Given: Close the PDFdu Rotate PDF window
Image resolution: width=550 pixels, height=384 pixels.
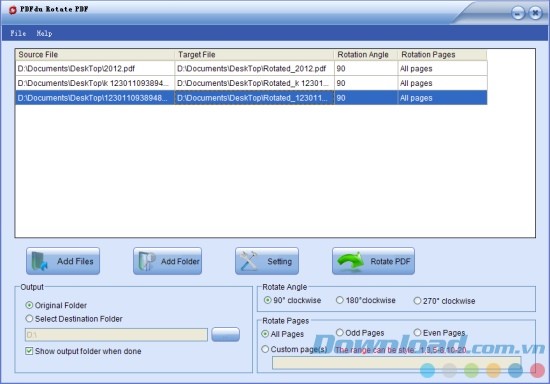Looking at the screenshot, I should pos(535,13).
